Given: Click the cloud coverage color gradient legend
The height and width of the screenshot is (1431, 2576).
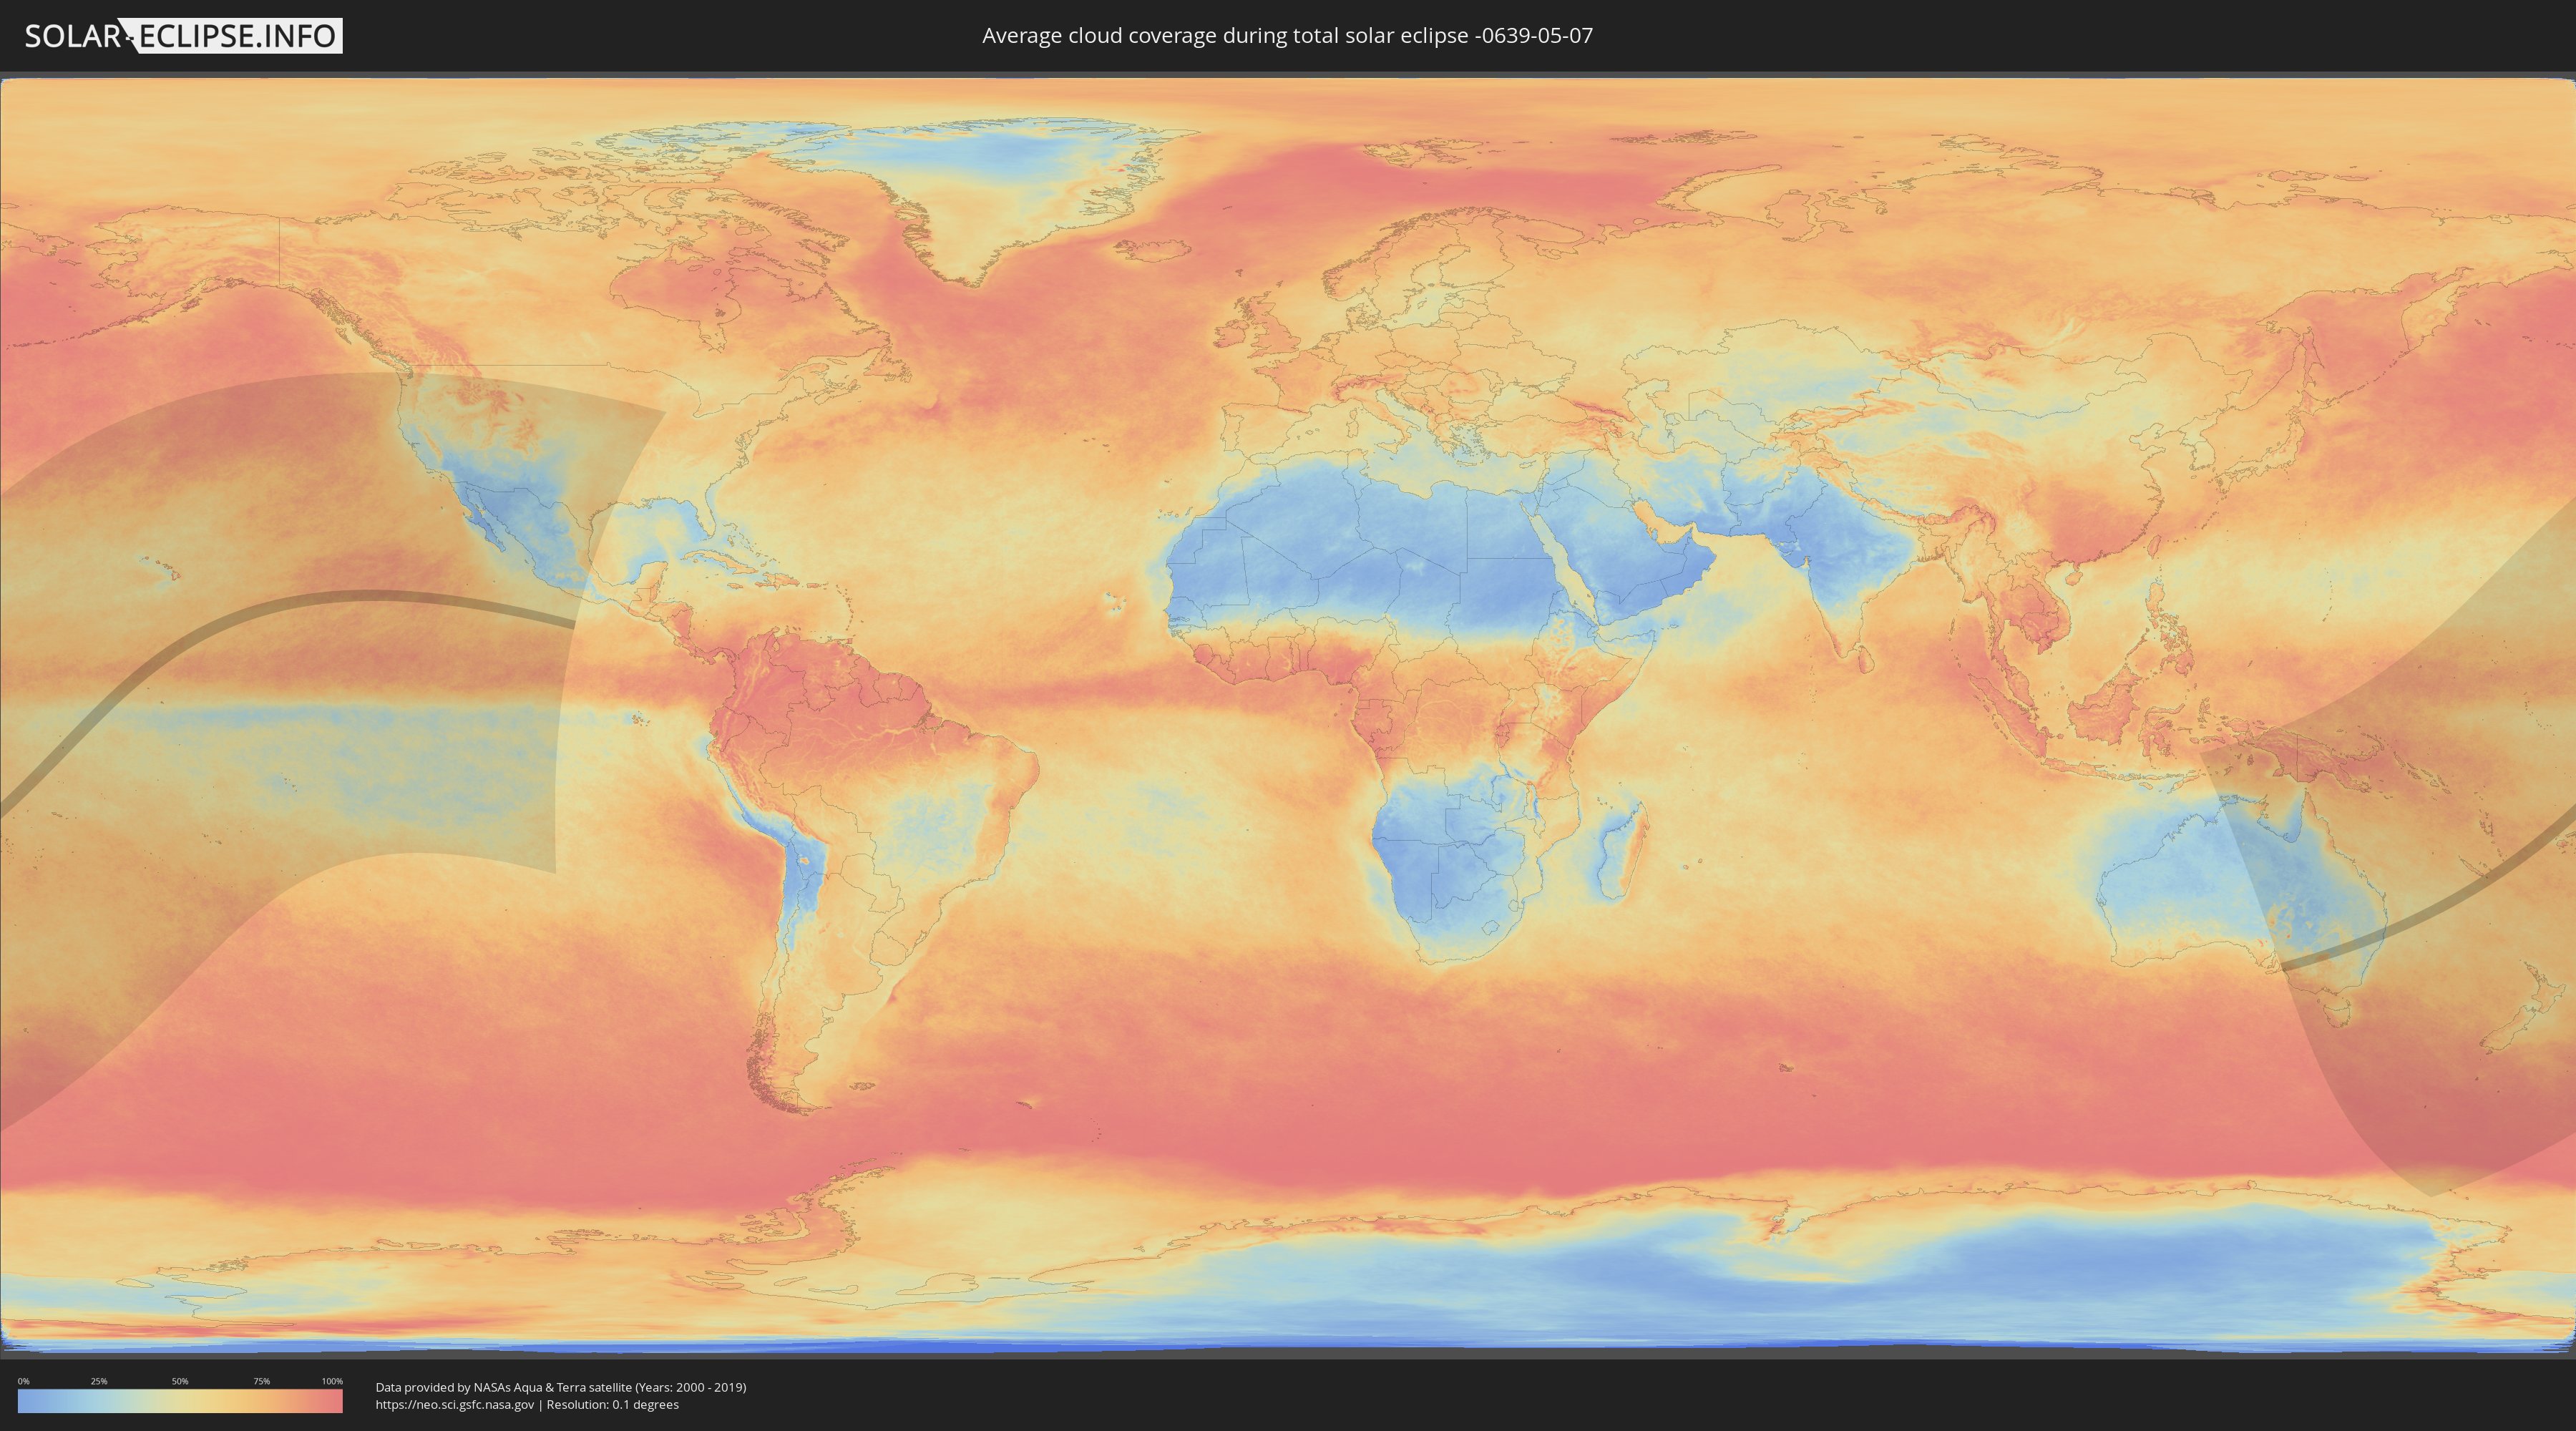Looking at the screenshot, I should [x=180, y=1401].
